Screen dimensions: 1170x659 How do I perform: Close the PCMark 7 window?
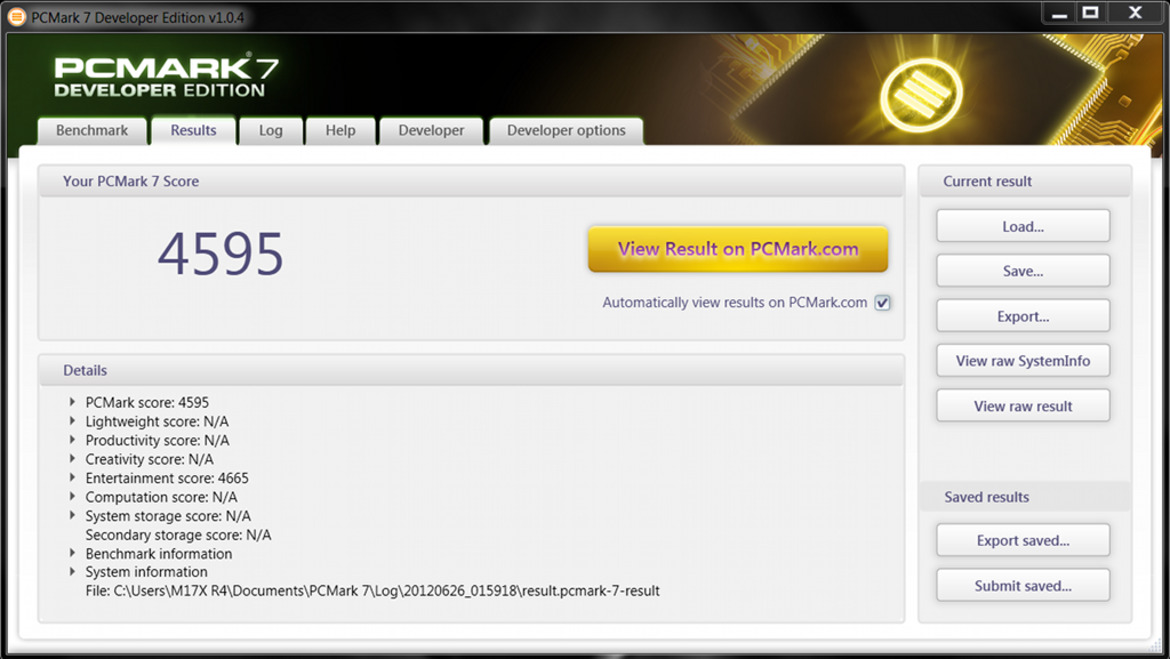(1135, 13)
